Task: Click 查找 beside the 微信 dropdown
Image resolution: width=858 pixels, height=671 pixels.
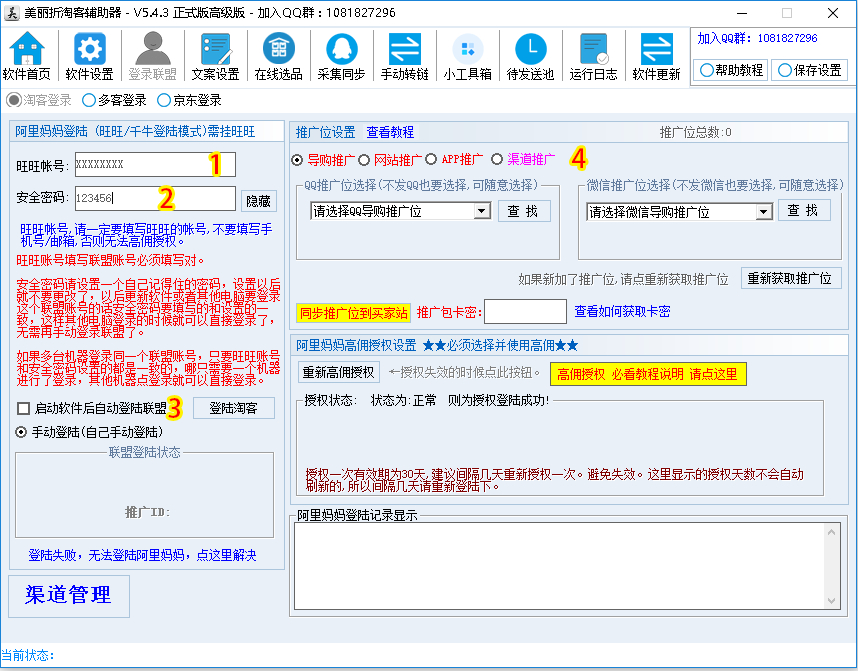Action: (804, 211)
